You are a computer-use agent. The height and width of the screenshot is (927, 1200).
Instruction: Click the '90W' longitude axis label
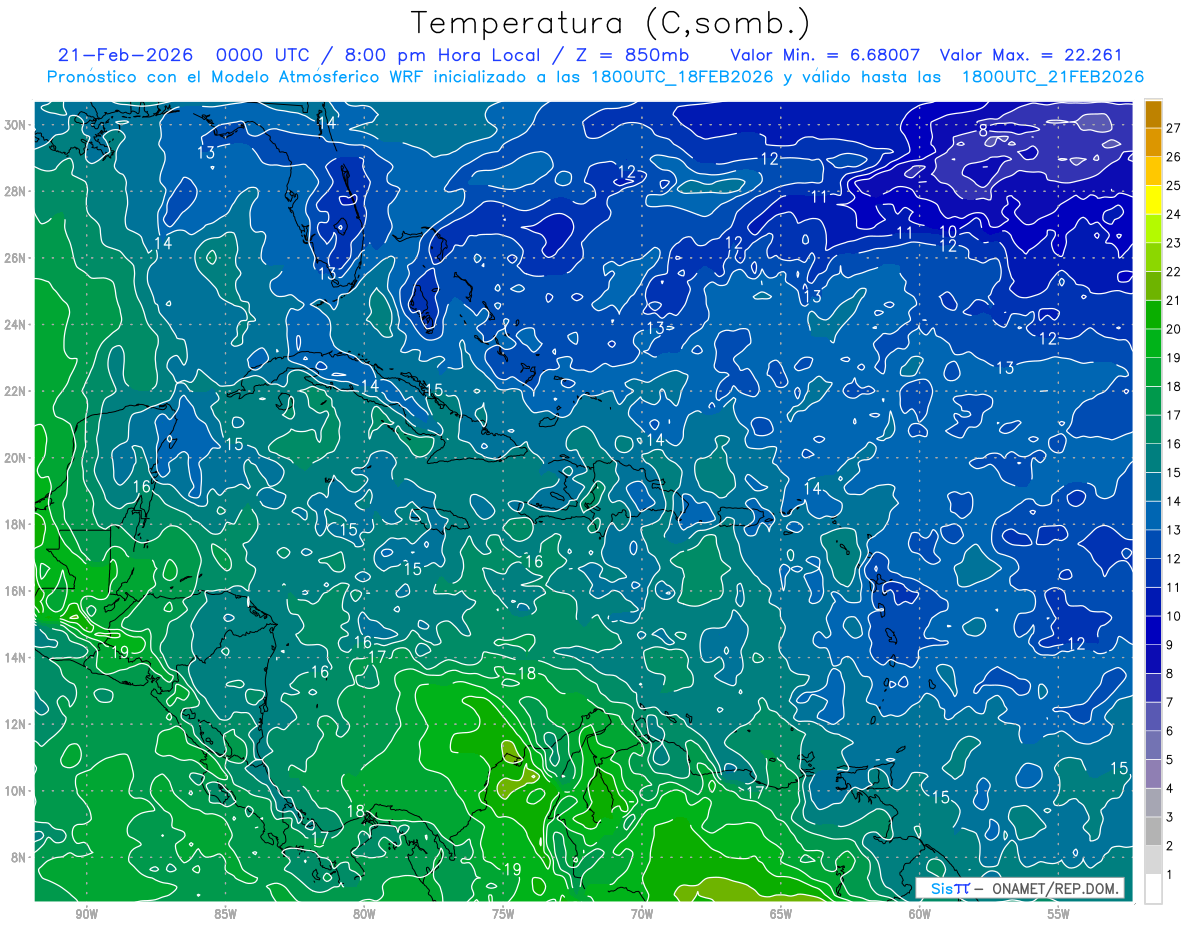pos(86,914)
